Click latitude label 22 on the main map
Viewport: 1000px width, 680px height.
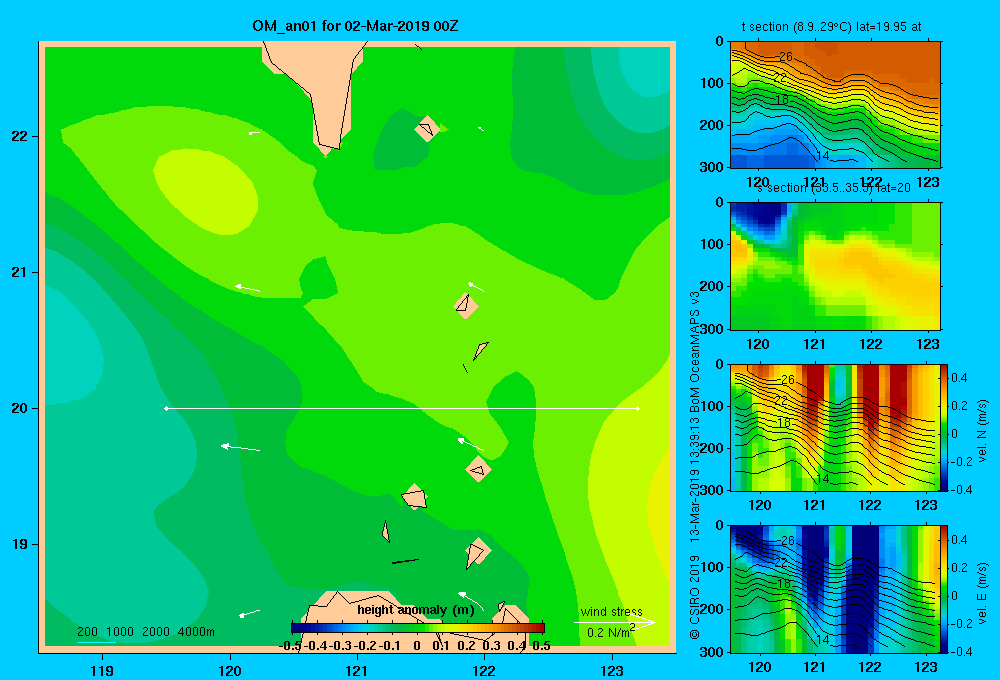pos(19,137)
